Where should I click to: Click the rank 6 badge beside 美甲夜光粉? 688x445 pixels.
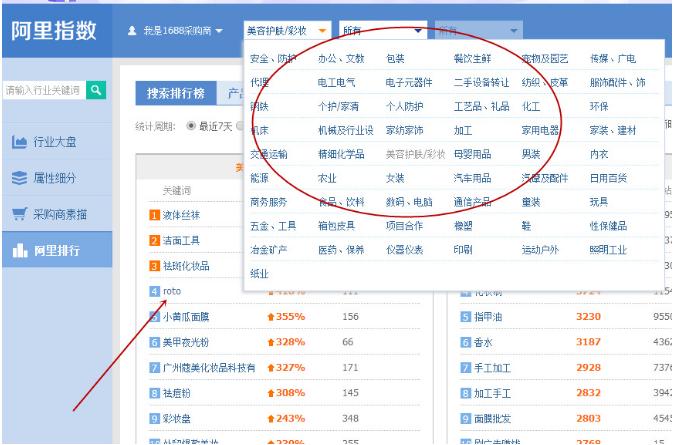point(154,342)
